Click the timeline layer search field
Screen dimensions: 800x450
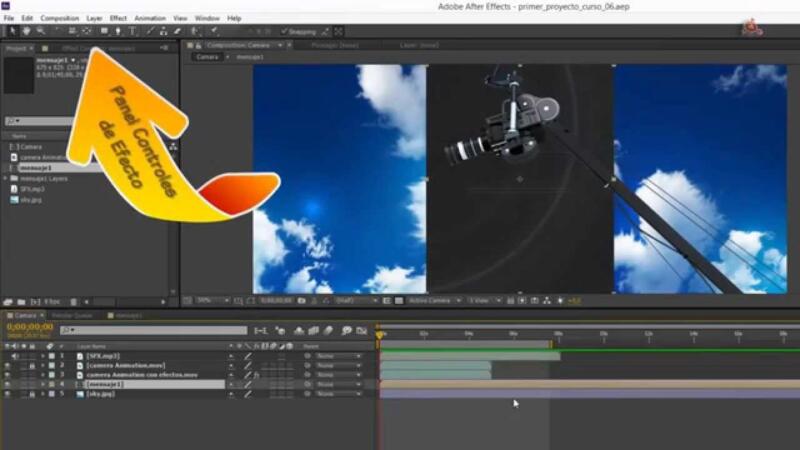tap(153, 331)
